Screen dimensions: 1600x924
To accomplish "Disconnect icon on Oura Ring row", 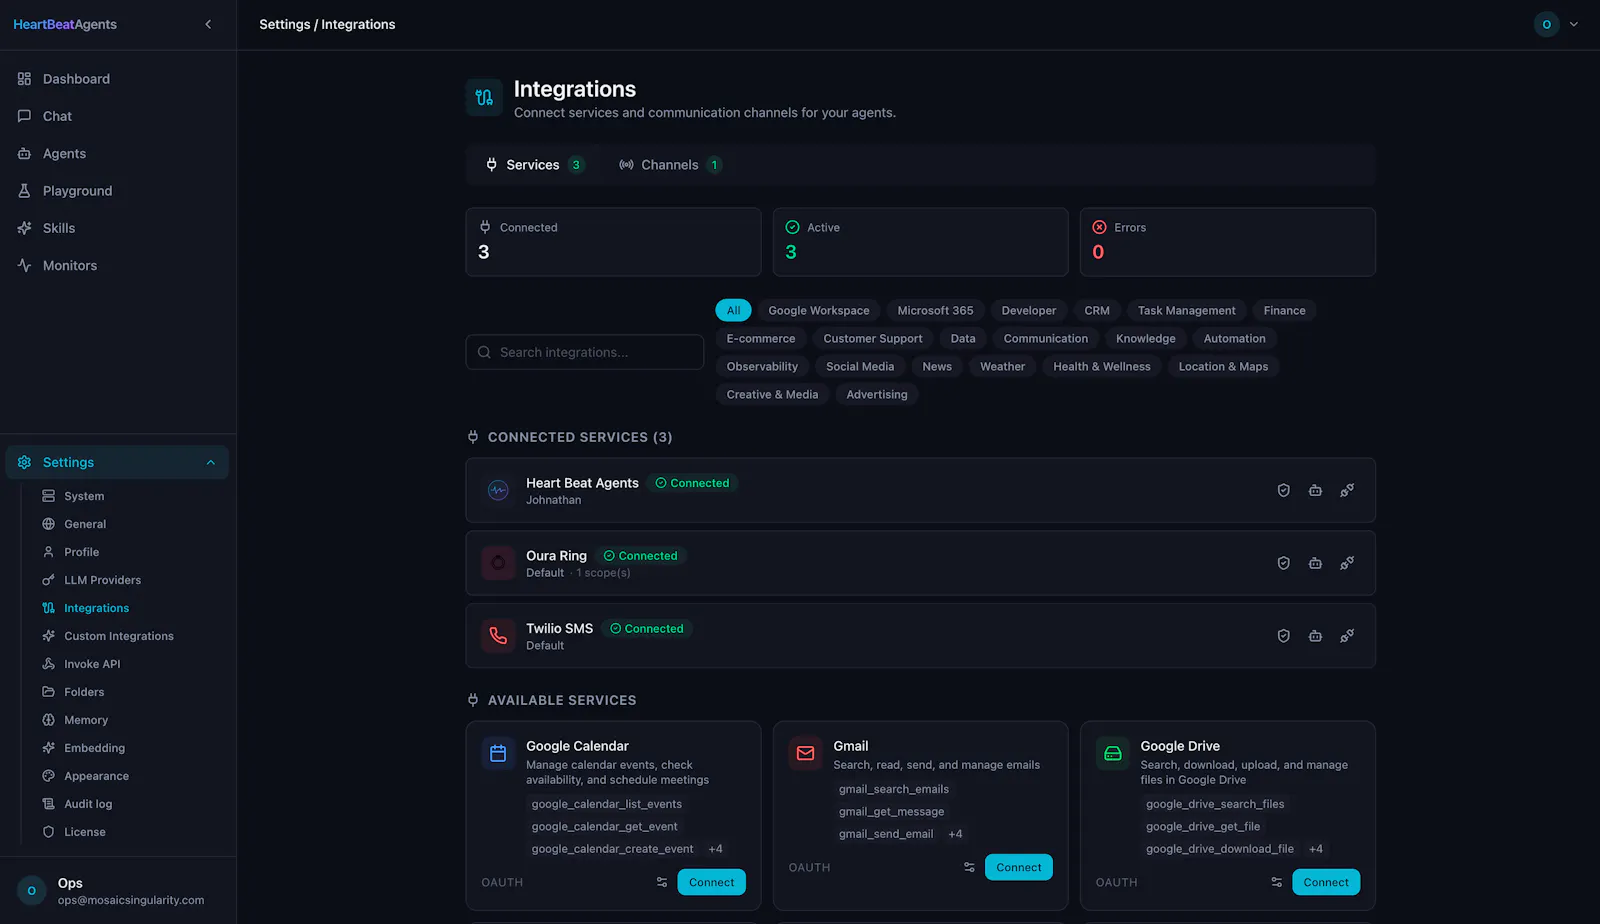I will pyautogui.click(x=1347, y=563).
